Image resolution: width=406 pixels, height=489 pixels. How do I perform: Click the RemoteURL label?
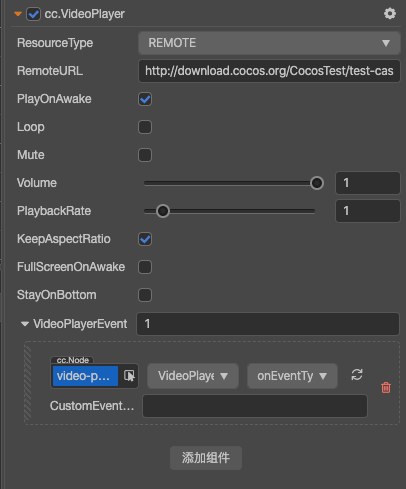coord(50,71)
